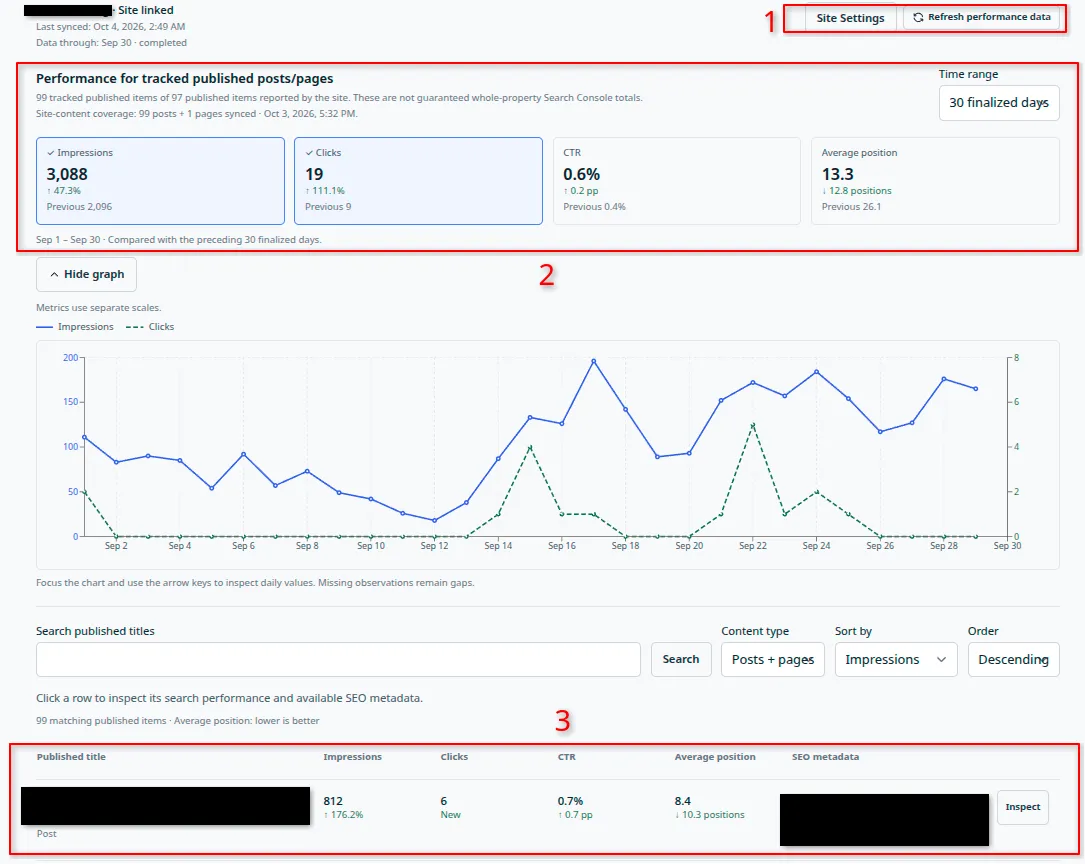1085x864 pixels.
Task: Click the 'Previous 2,096' text
Action: pos(79,207)
